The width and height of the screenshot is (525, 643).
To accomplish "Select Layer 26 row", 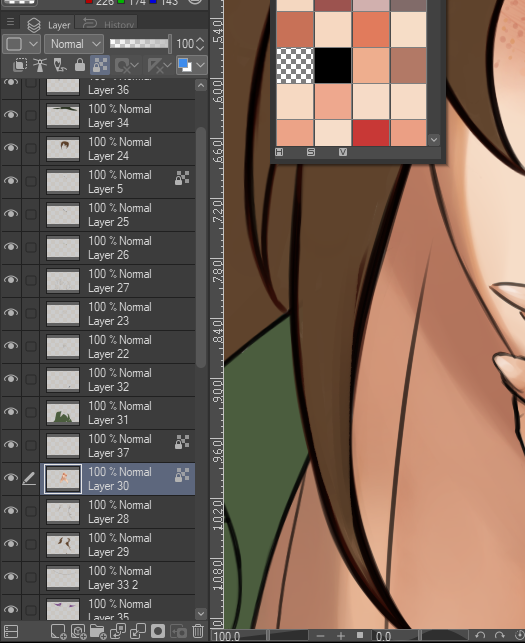I will click(x=117, y=248).
